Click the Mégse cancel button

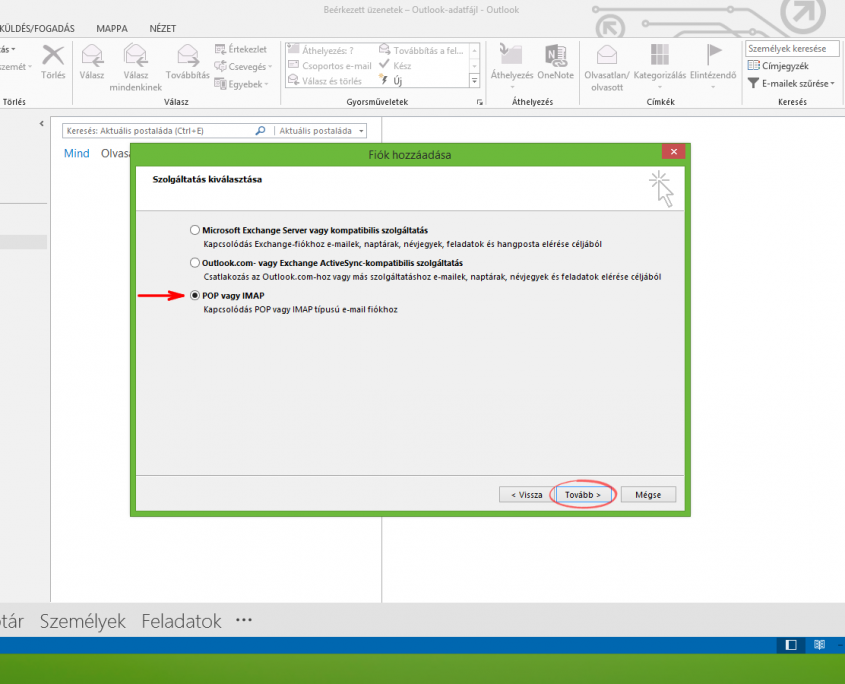coord(648,494)
